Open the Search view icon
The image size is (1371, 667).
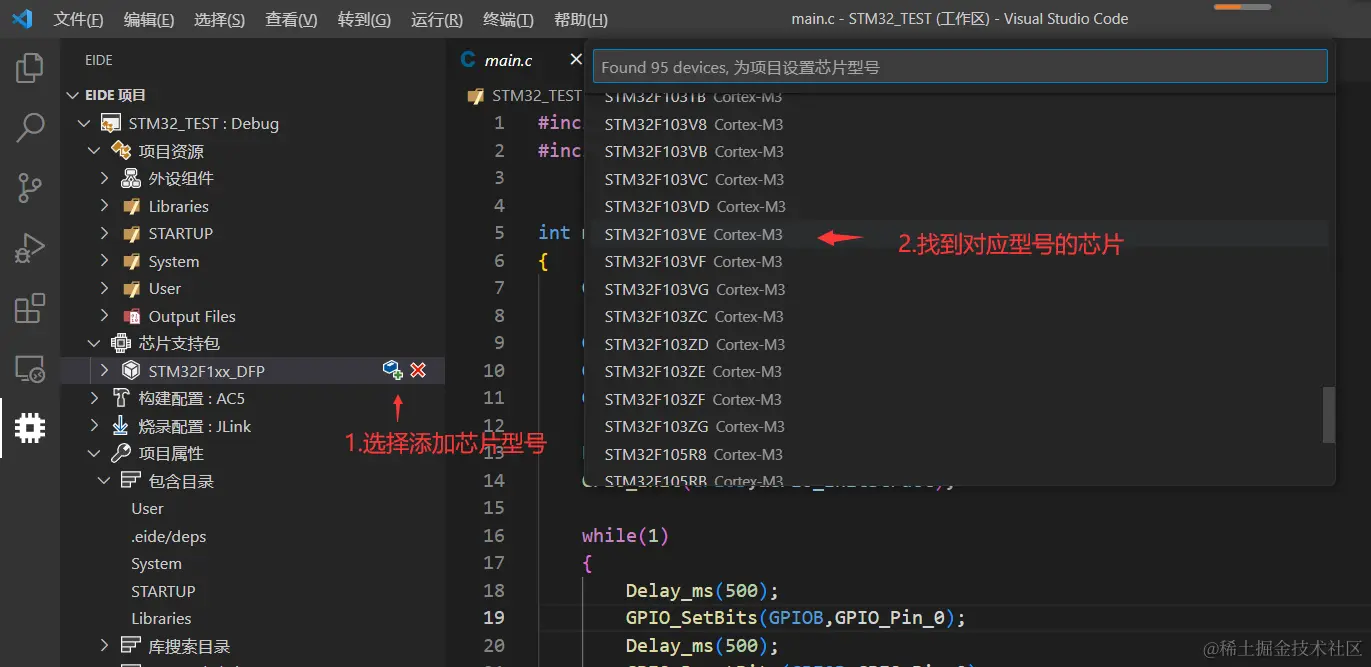pyautogui.click(x=30, y=128)
